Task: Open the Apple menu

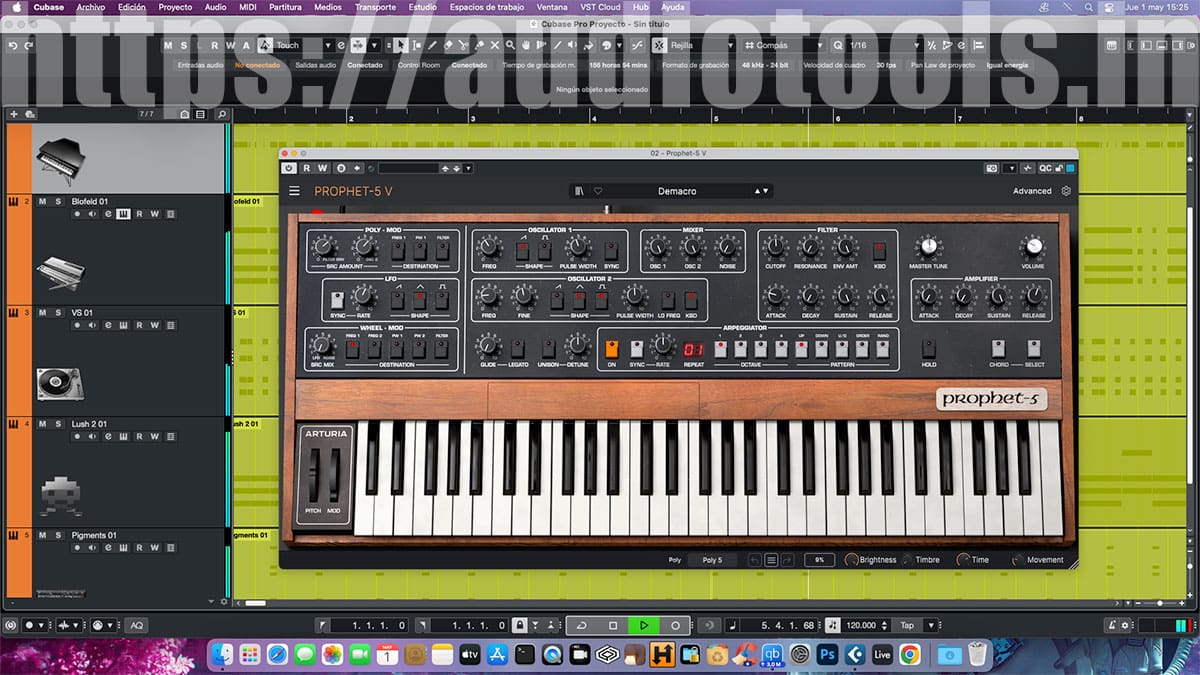Action: 16,7
